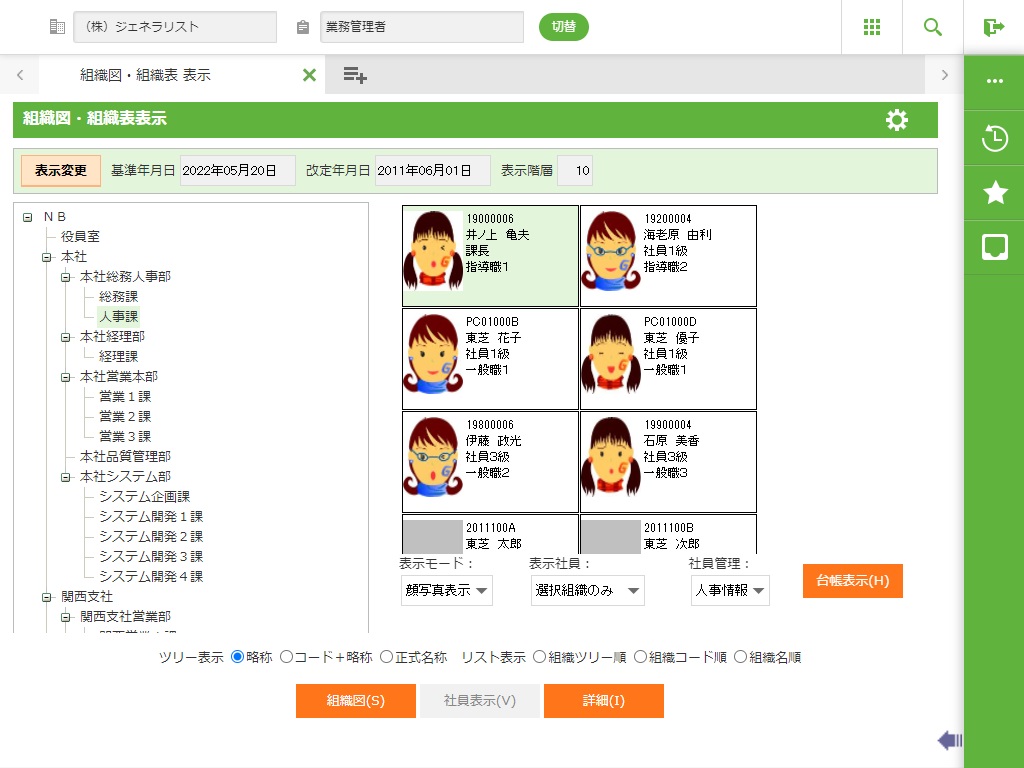Open history clock in sidebar
This screenshot has width=1024, height=768.
point(995,138)
